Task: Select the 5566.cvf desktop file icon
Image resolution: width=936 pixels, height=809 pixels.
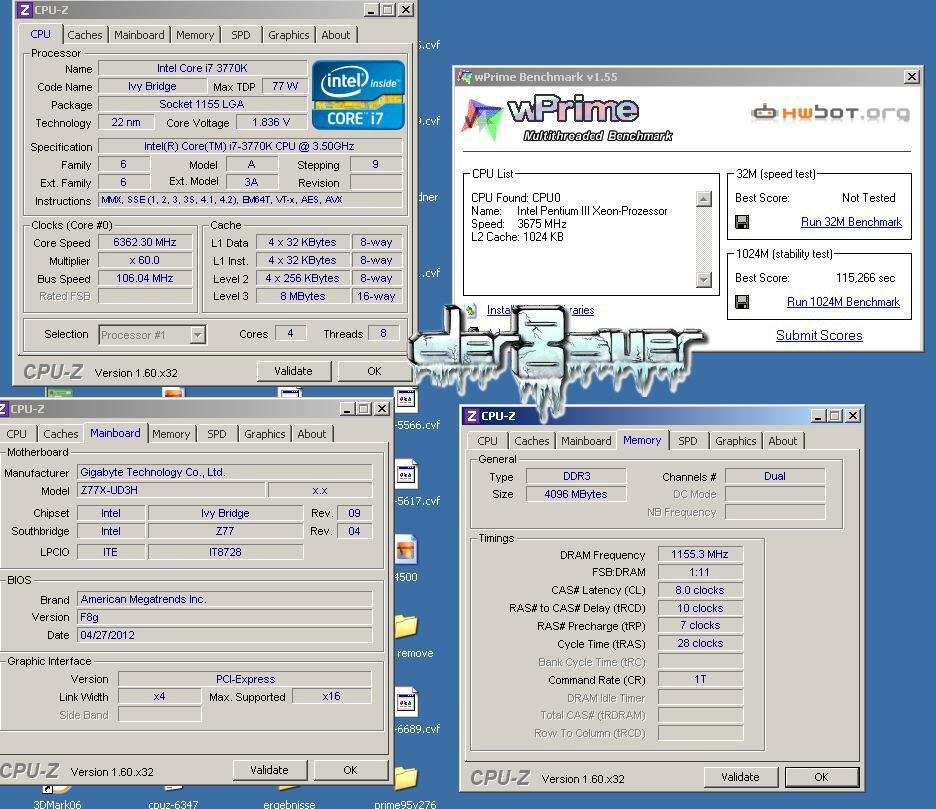Action: [406, 399]
